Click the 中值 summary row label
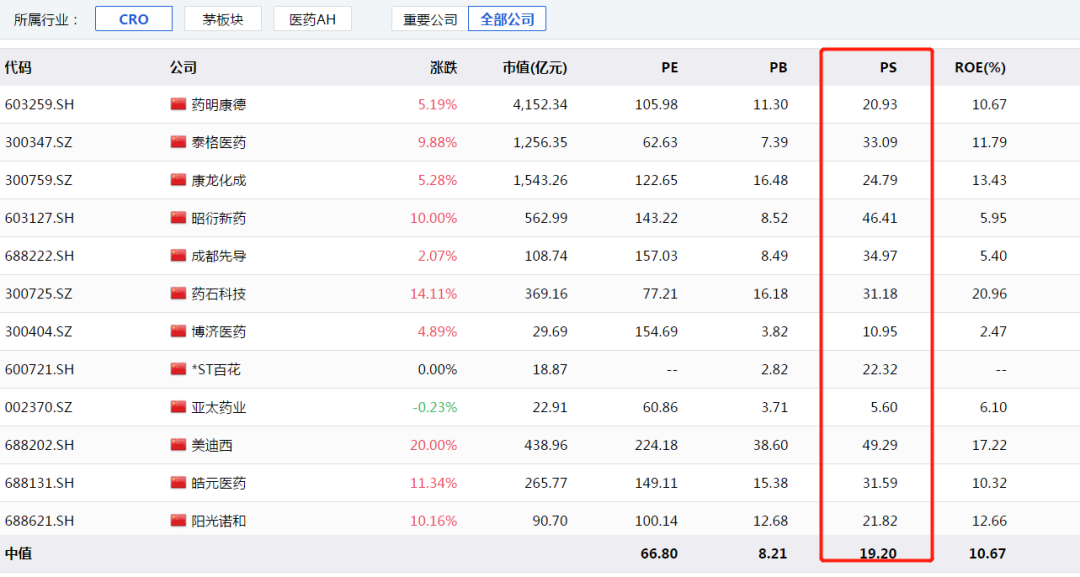Screen dimensions: 1080x577 click(x=19, y=554)
